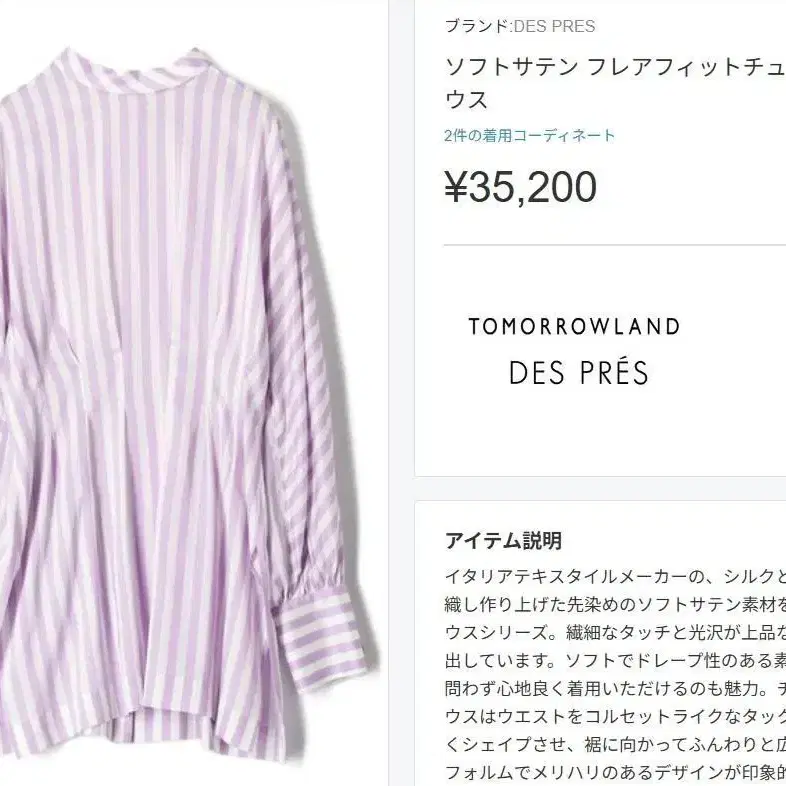Screen dimensions: 786x786
Task: Select the ¥35,200 price text
Action: click(520, 187)
